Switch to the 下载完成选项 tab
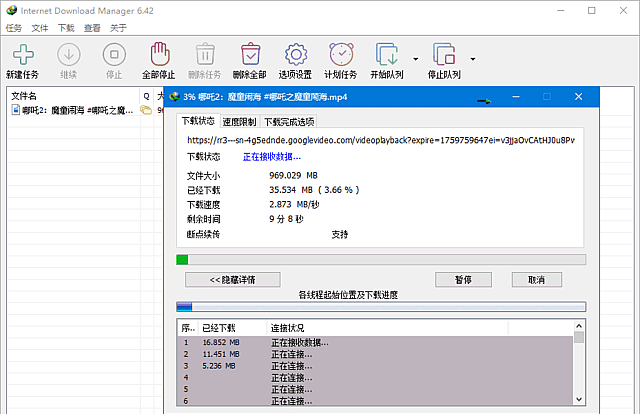 pos(289,122)
